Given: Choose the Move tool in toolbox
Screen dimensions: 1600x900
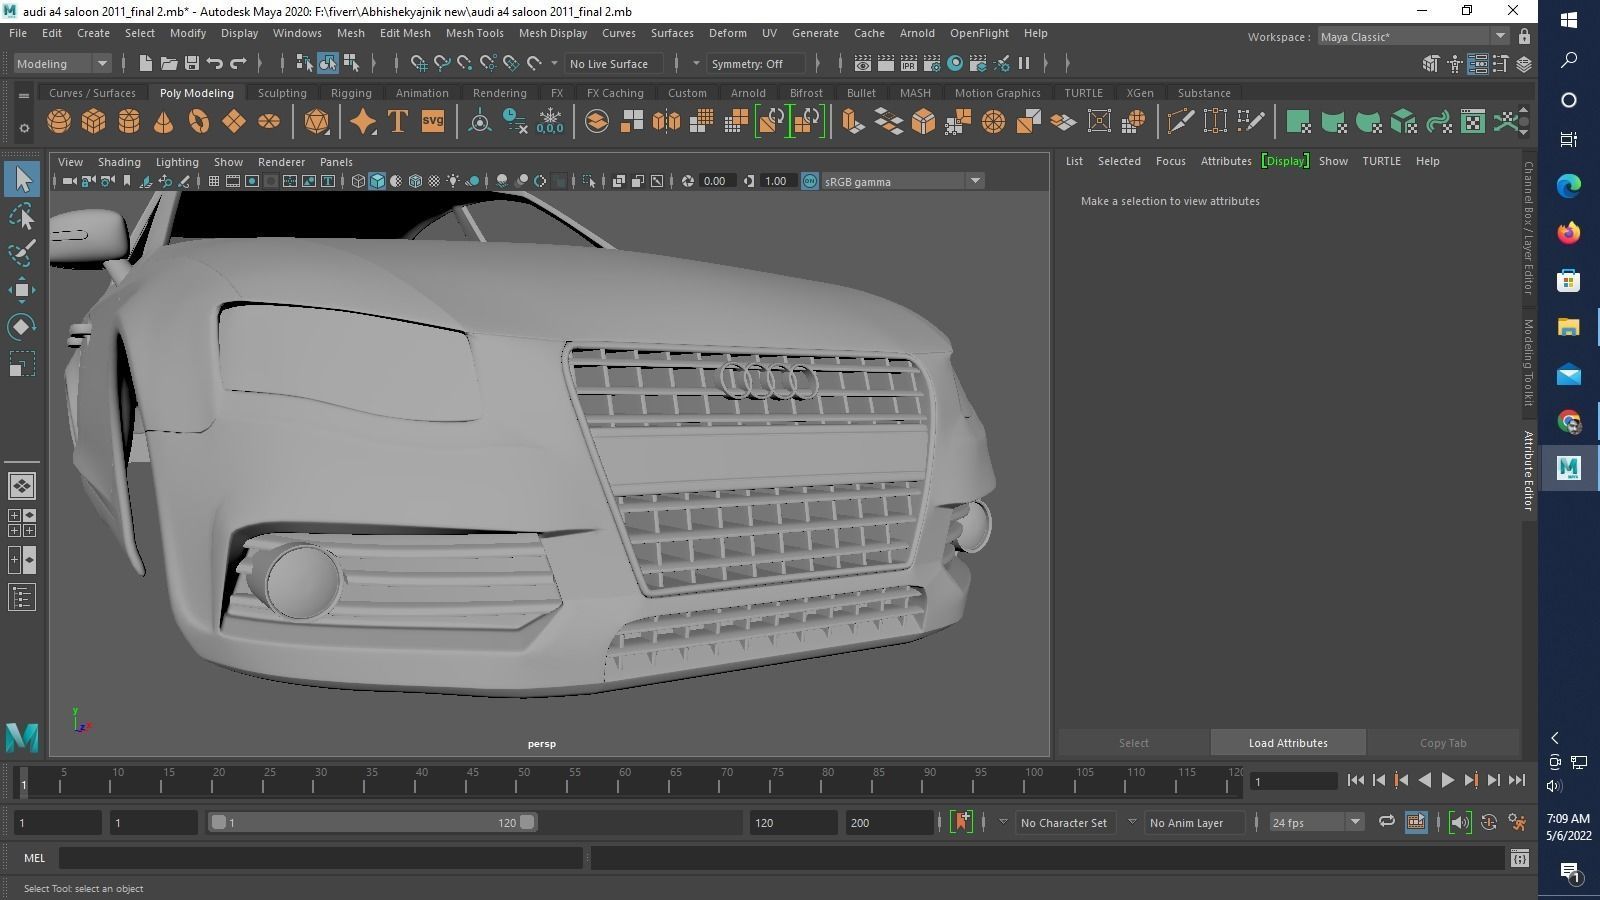Looking at the screenshot, I should coord(22,290).
